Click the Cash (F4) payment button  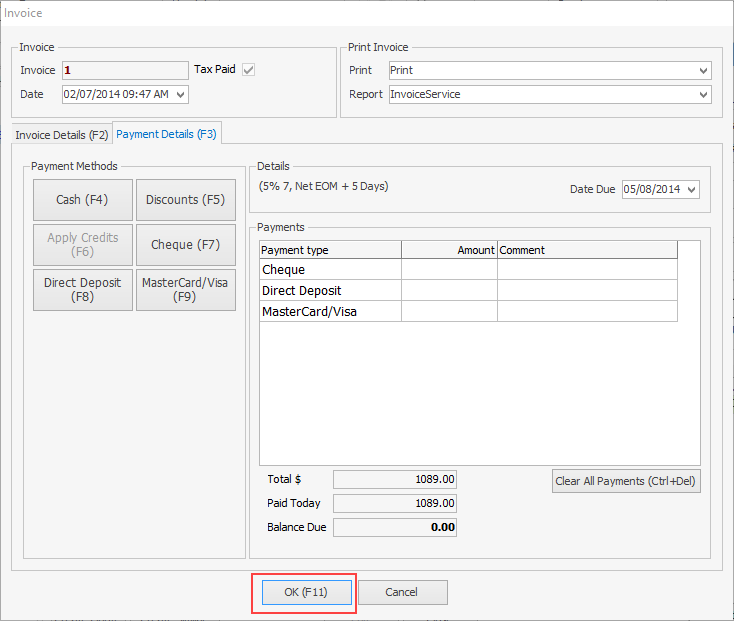[82, 200]
